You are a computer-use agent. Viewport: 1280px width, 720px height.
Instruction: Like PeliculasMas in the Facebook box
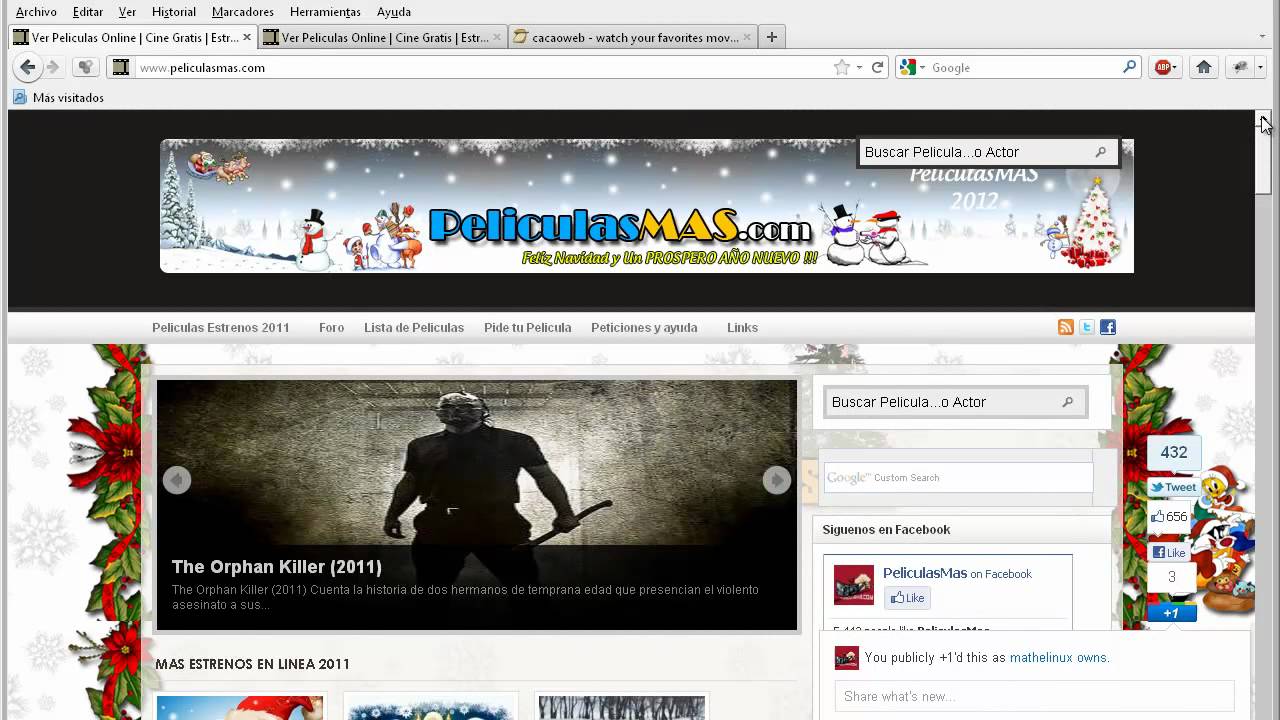(x=908, y=598)
